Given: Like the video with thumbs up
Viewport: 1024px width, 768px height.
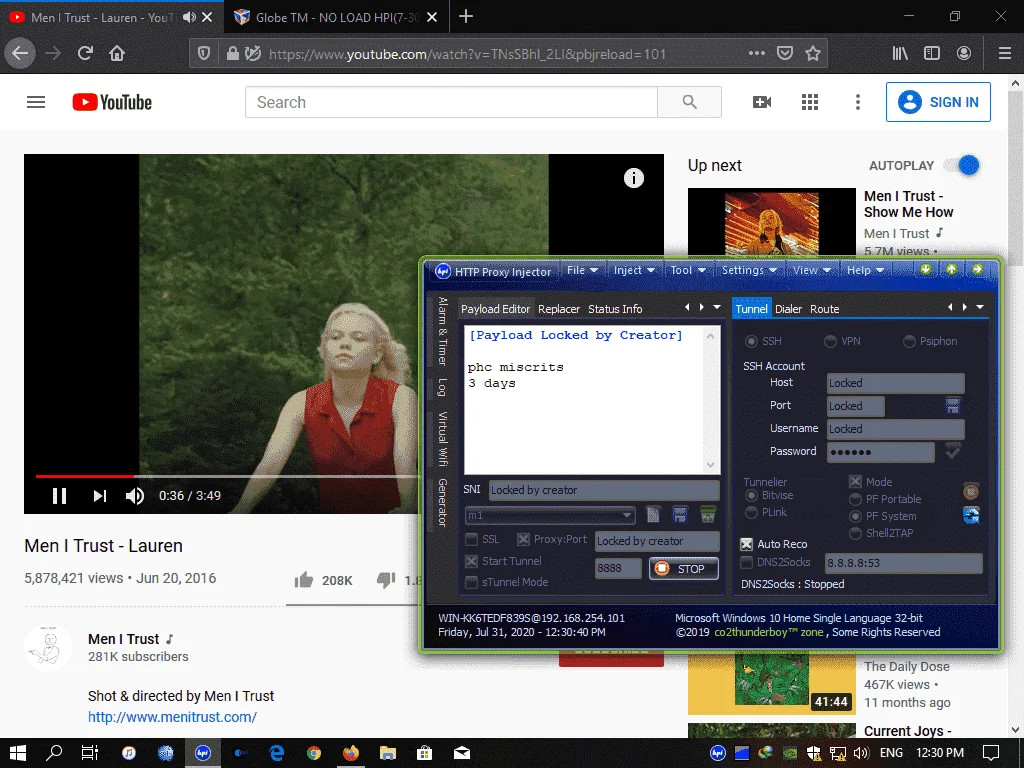Looking at the screenshot, I should point(304,579).
